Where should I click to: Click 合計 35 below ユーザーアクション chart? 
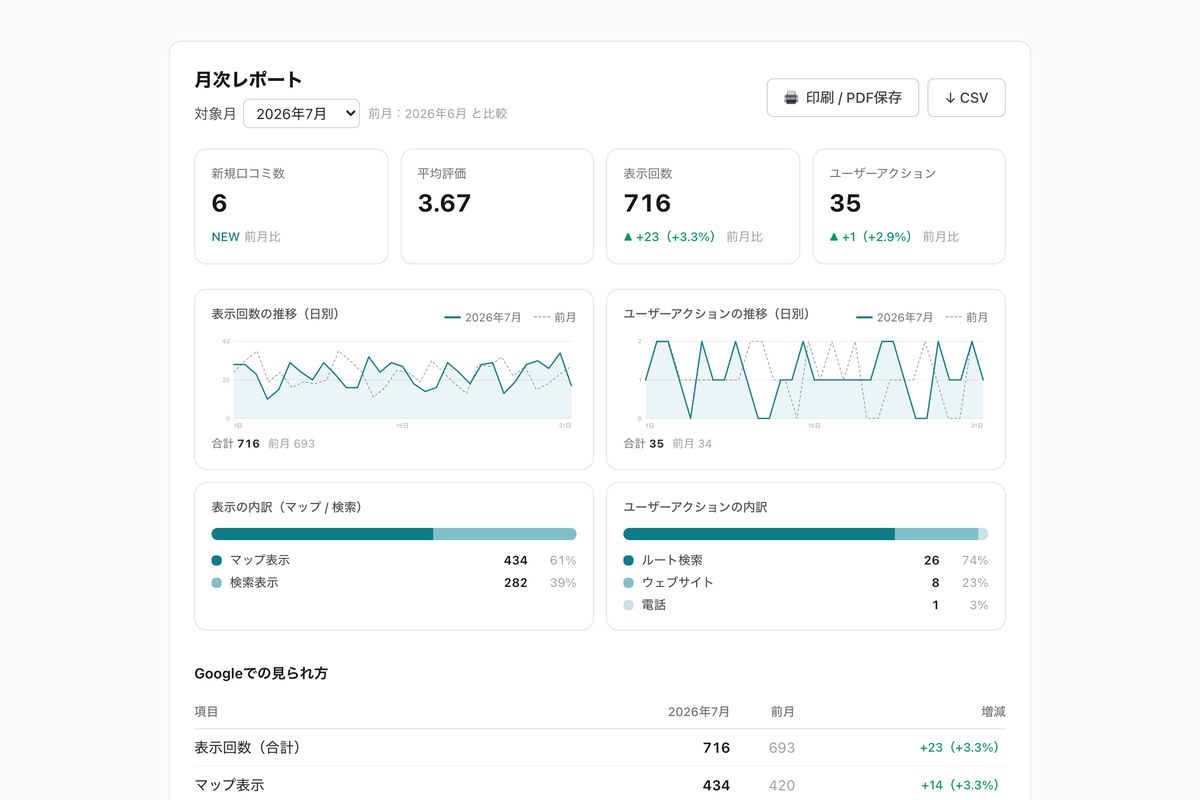pos(643,443)
